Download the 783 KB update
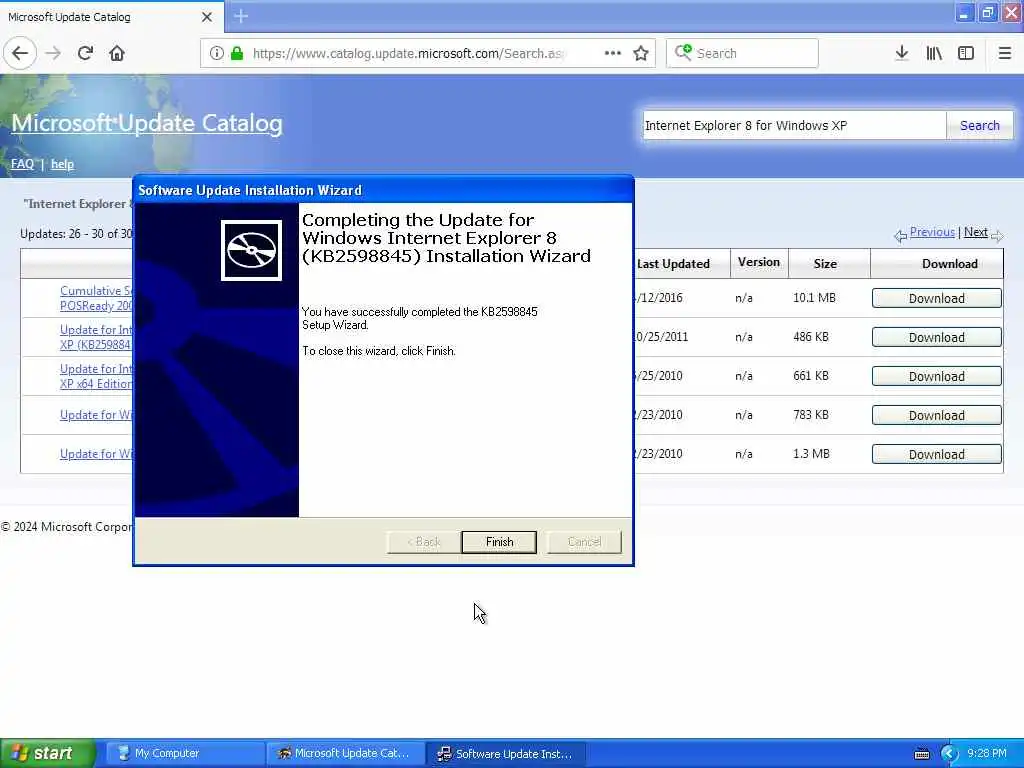This screenshot has height=768, width=1024. (936, 416)
